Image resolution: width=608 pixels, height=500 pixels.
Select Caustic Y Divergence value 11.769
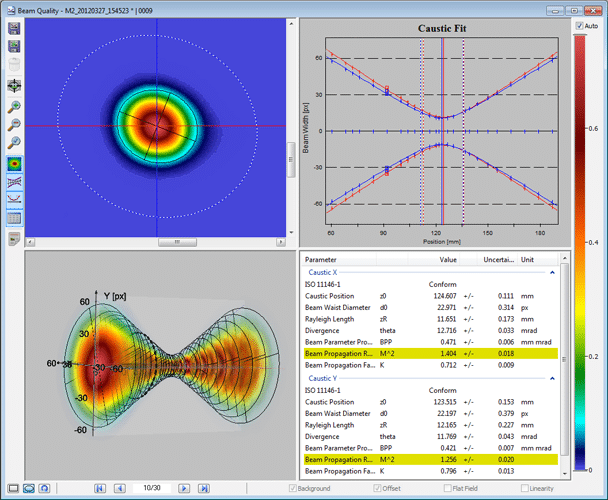[x=447, y=436]
